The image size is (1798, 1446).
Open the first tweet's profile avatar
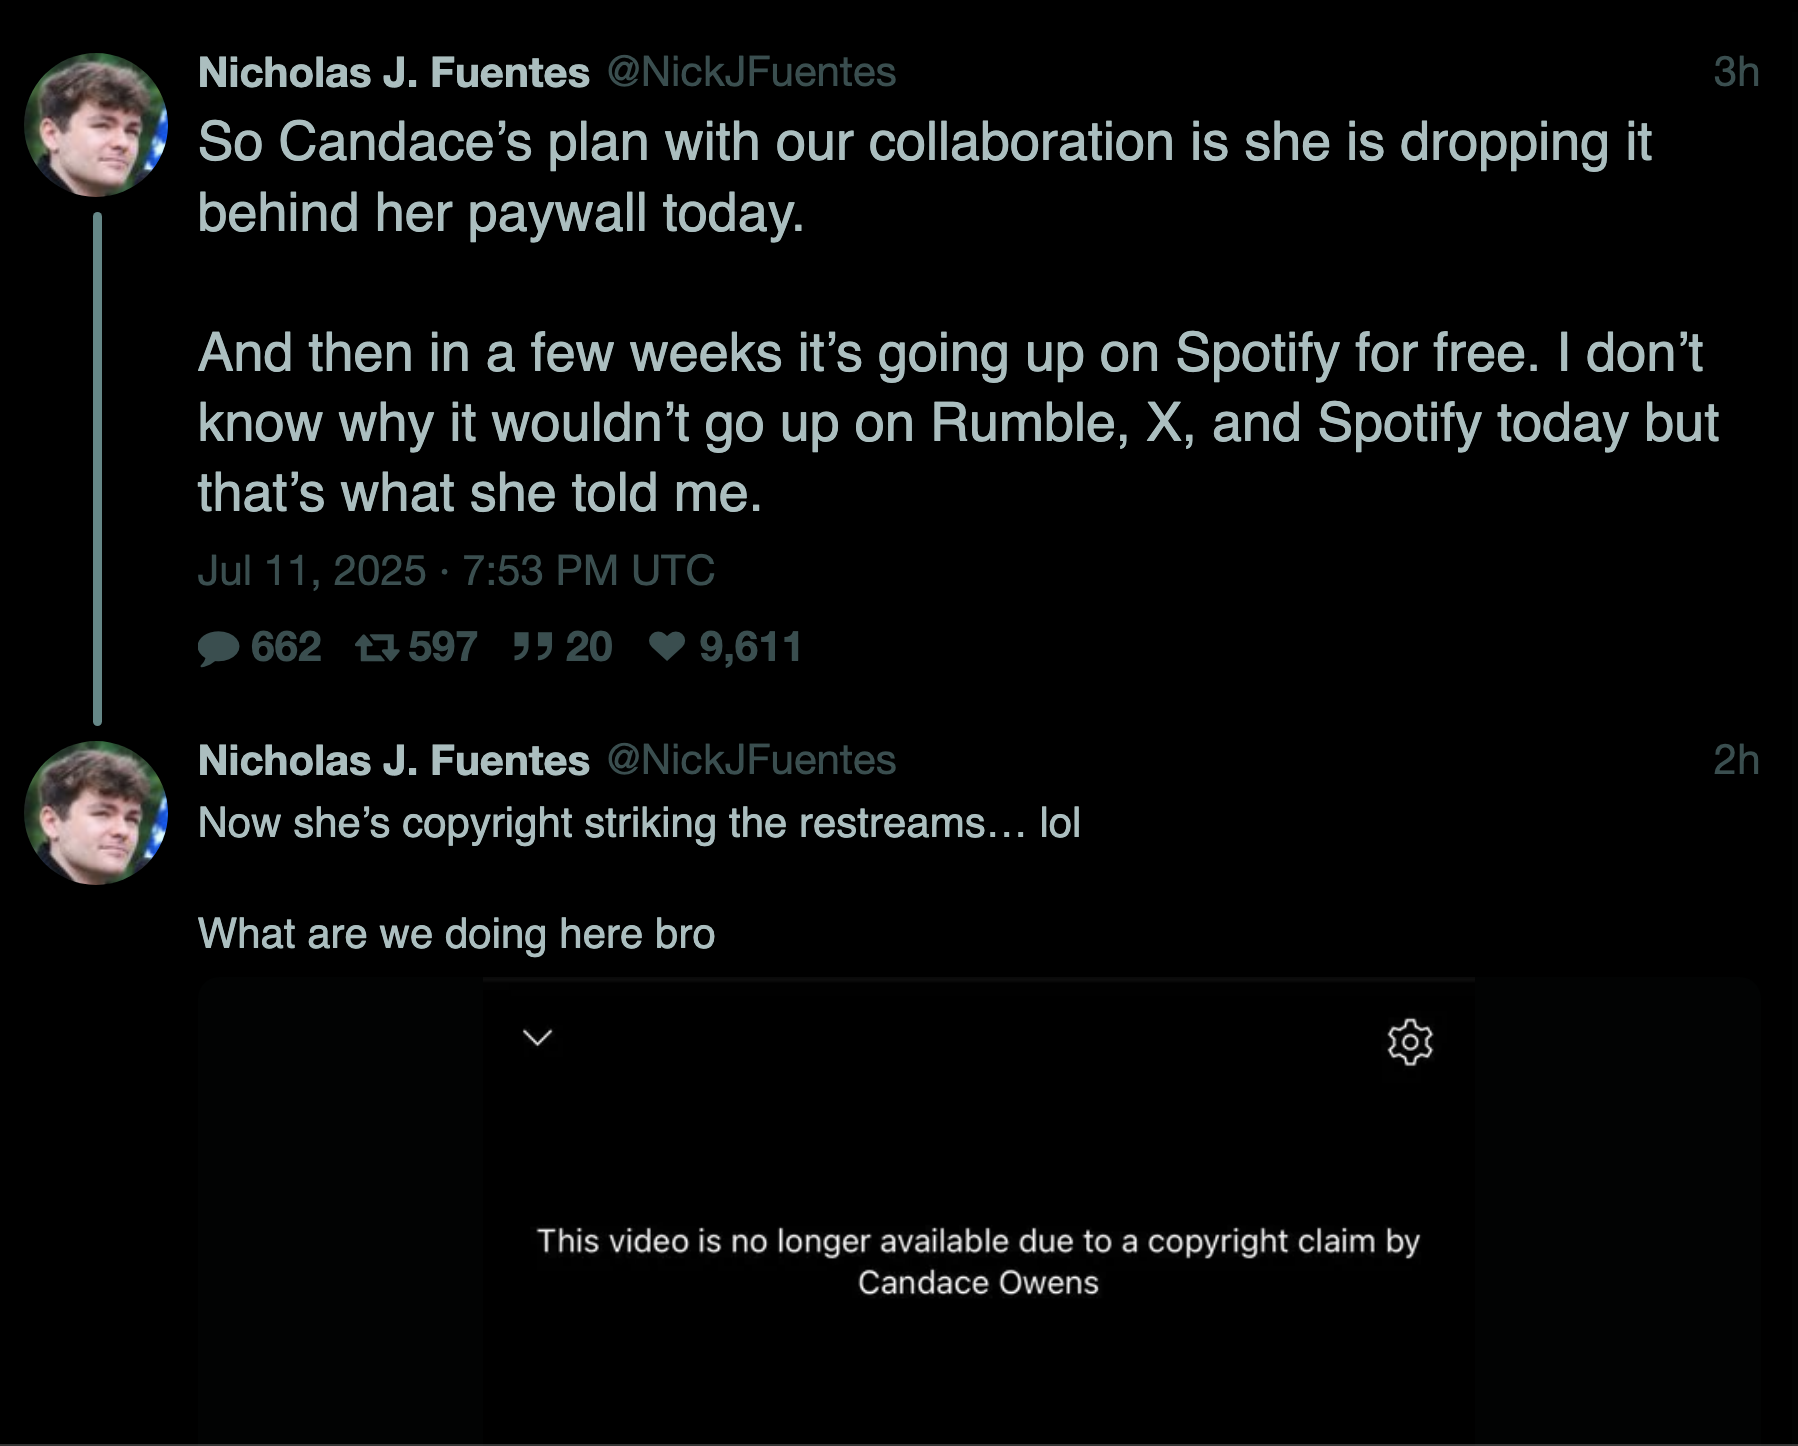coord(96,125)
